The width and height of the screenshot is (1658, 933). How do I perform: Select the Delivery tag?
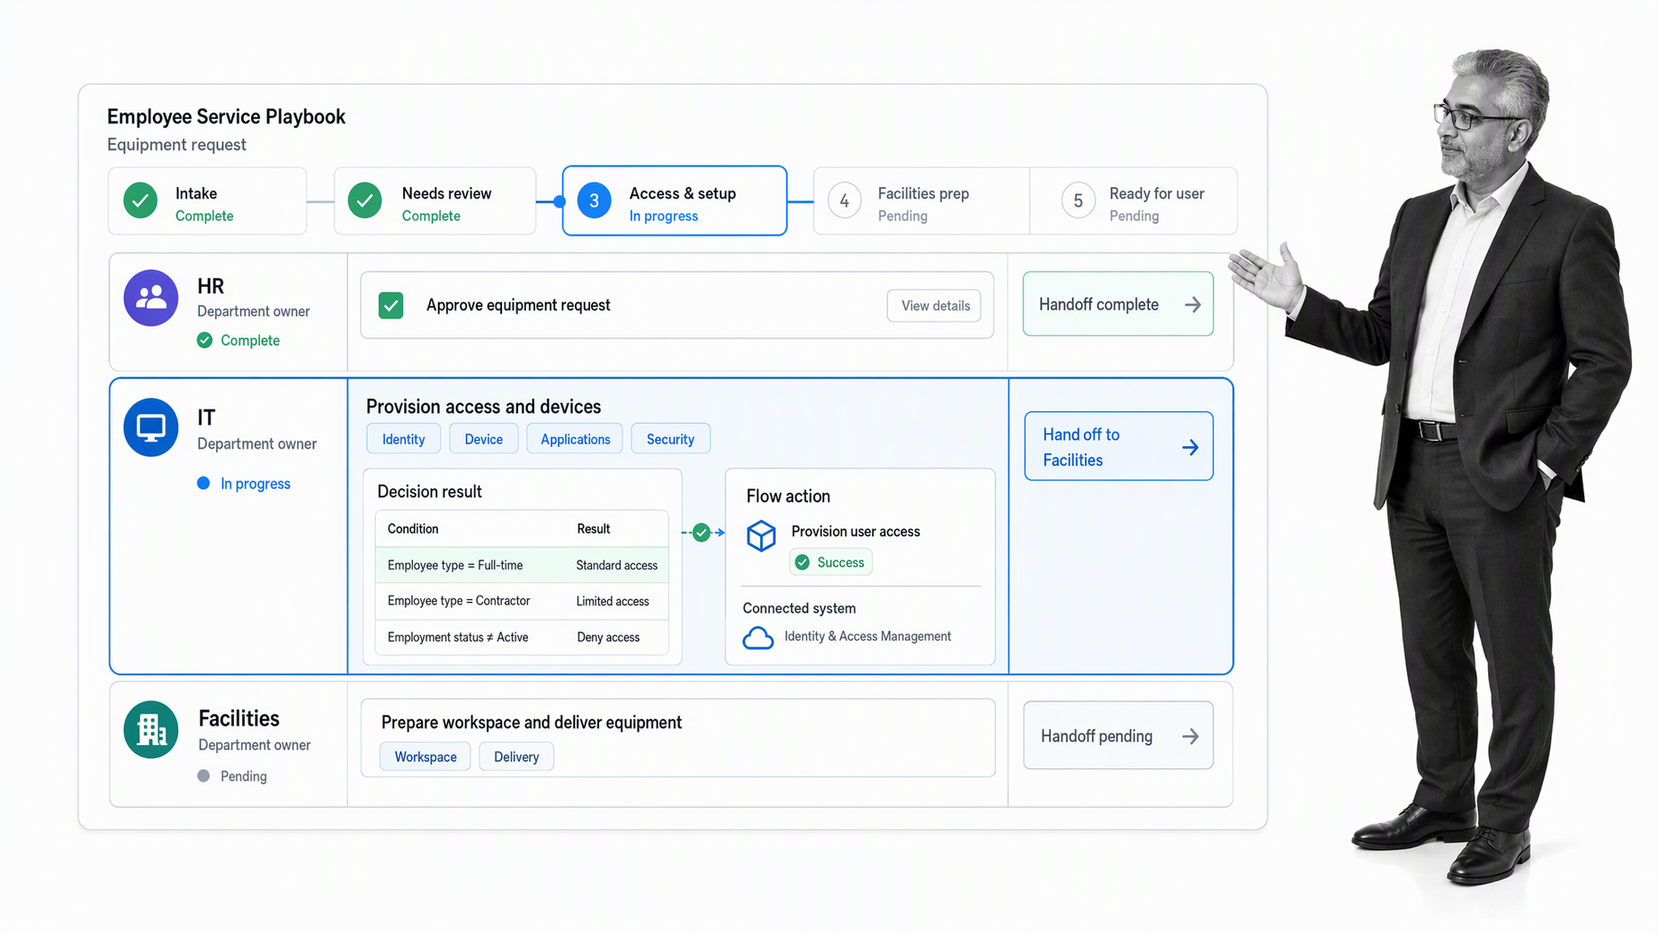point(516,757)
